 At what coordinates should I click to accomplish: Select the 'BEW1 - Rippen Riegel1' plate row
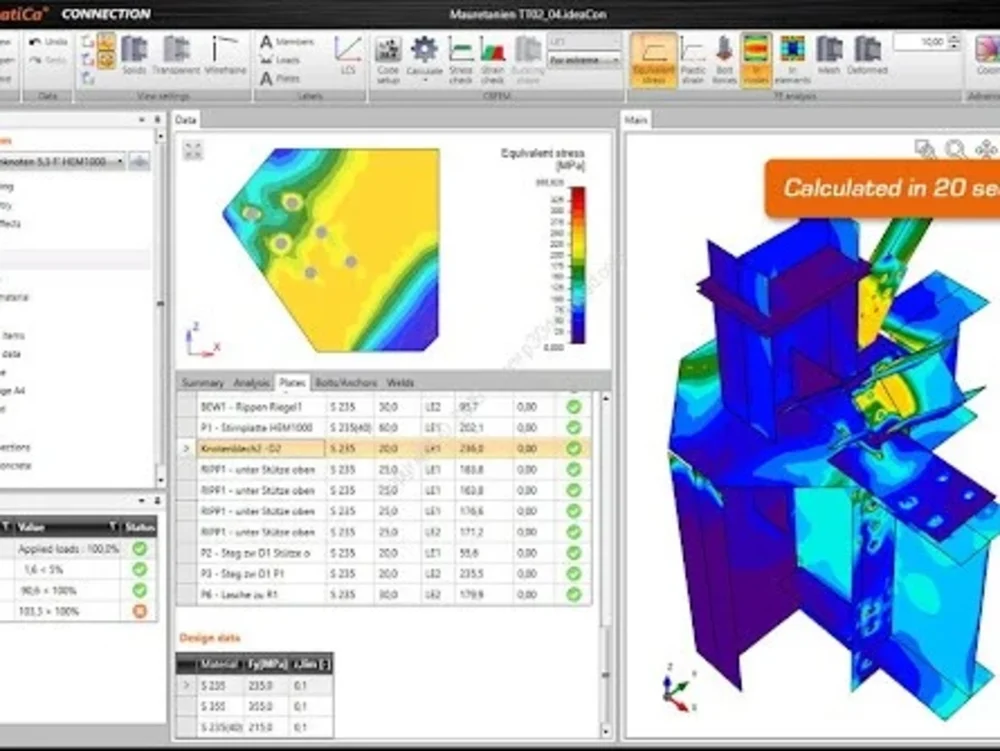384,407
